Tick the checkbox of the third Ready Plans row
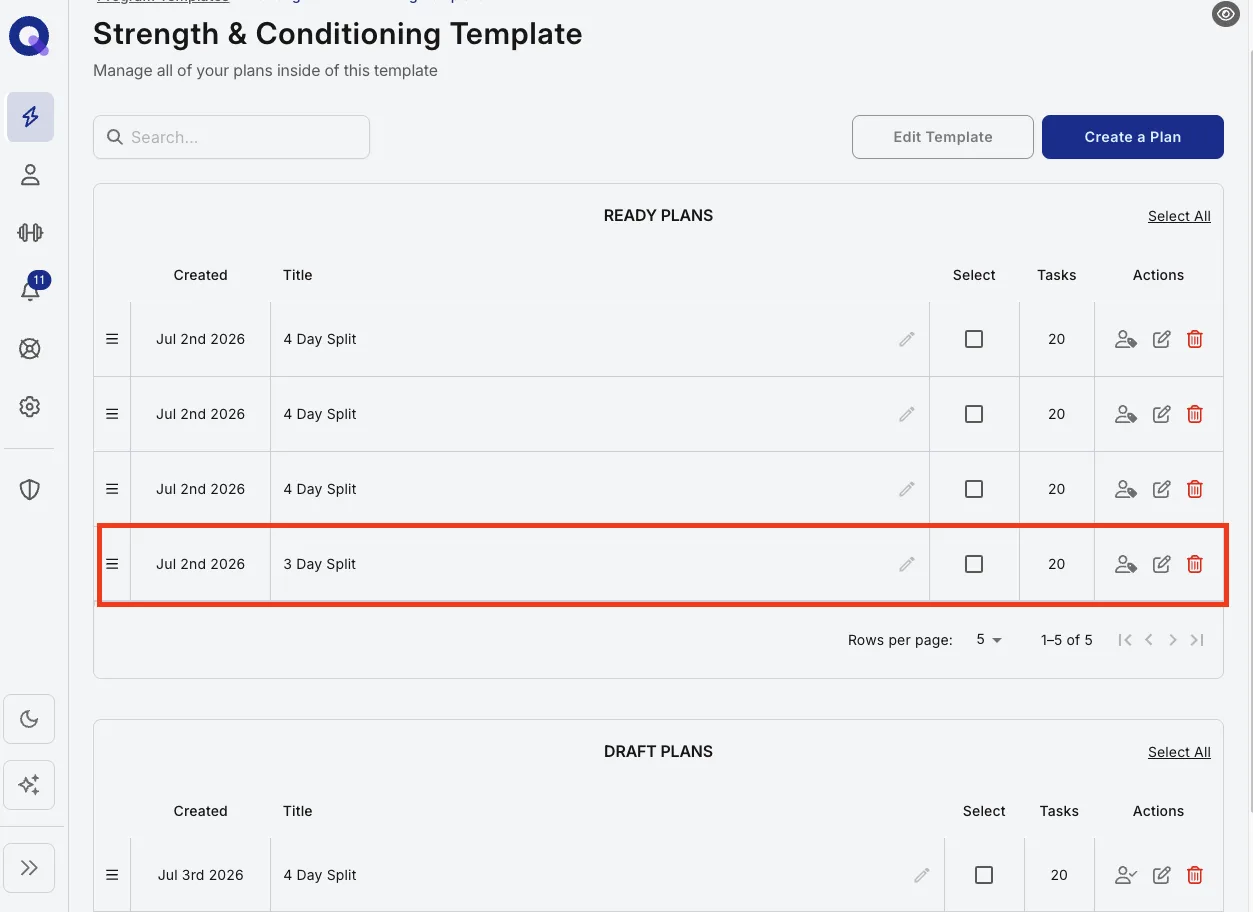This screenshot has height=912, width=1253. (x=974, y=489)
